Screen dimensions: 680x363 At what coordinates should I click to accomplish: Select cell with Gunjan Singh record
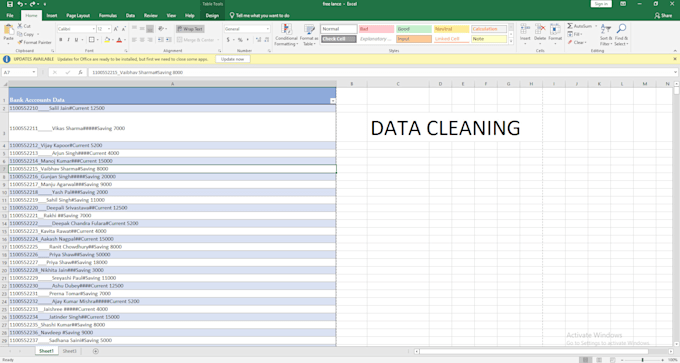(x=172, y=177)
